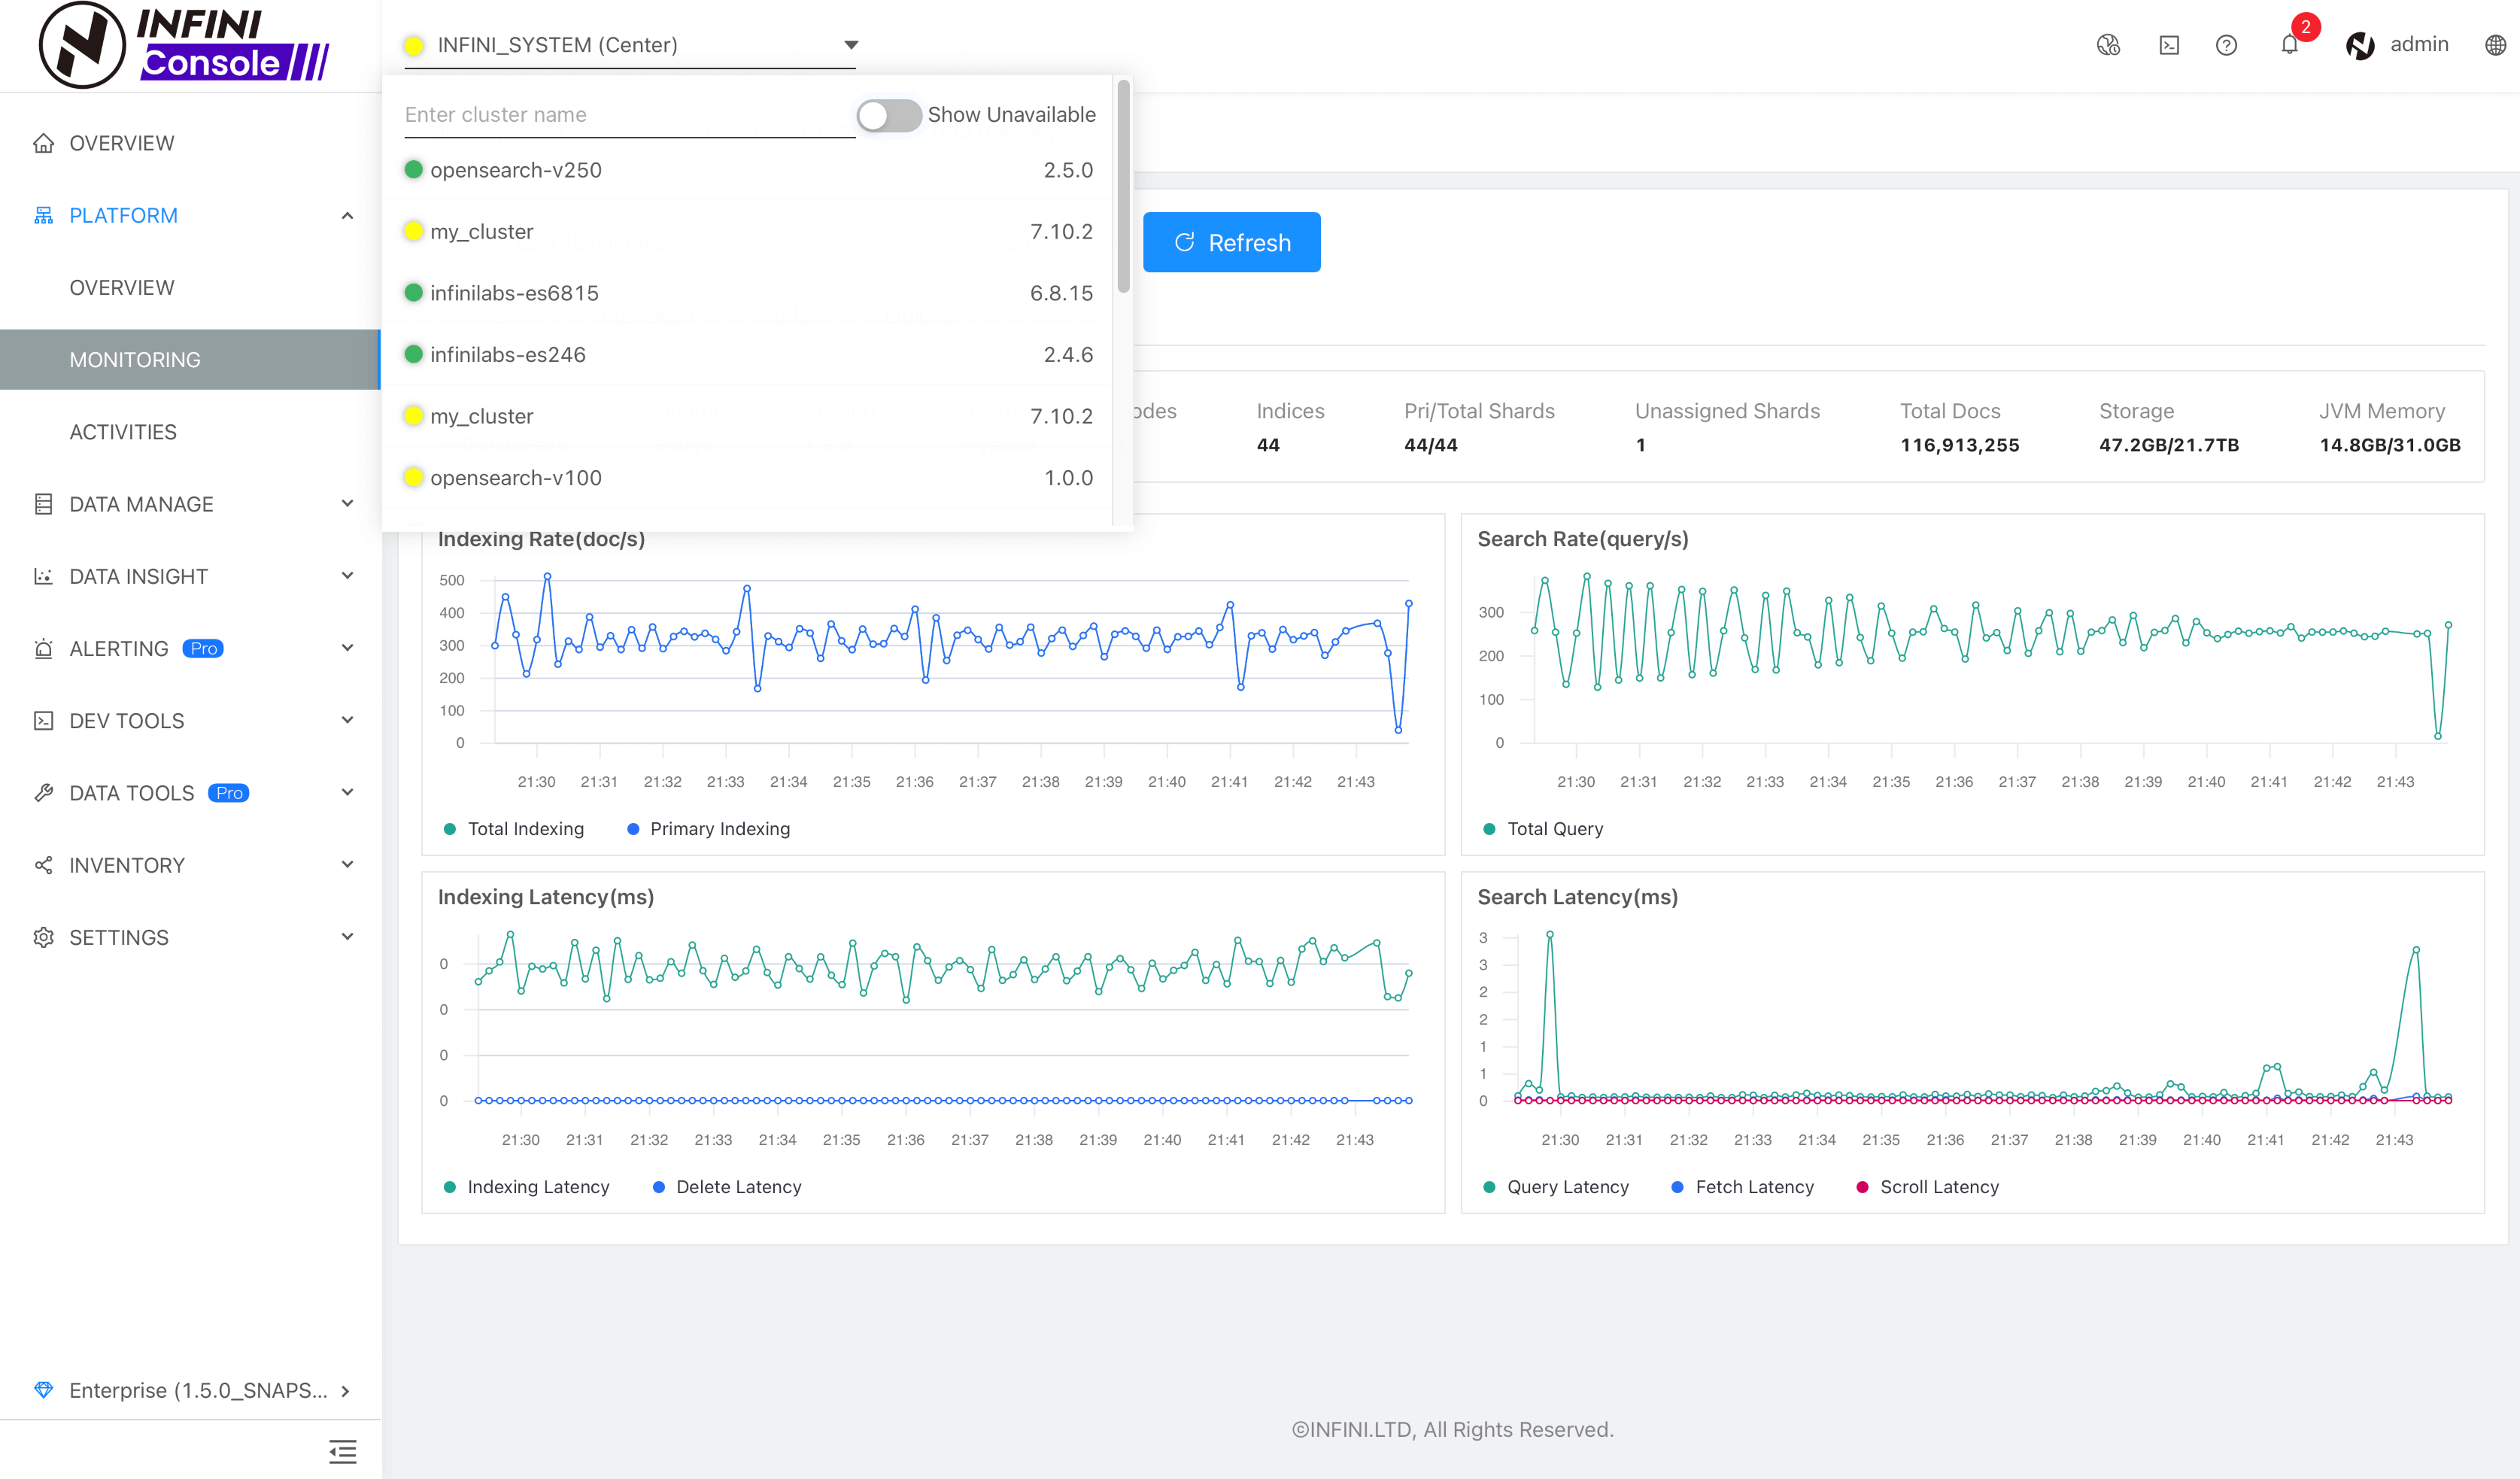Click the notification count badge 2
Viewport: 2520px width, 1479px height.
tap(2305, 27)
